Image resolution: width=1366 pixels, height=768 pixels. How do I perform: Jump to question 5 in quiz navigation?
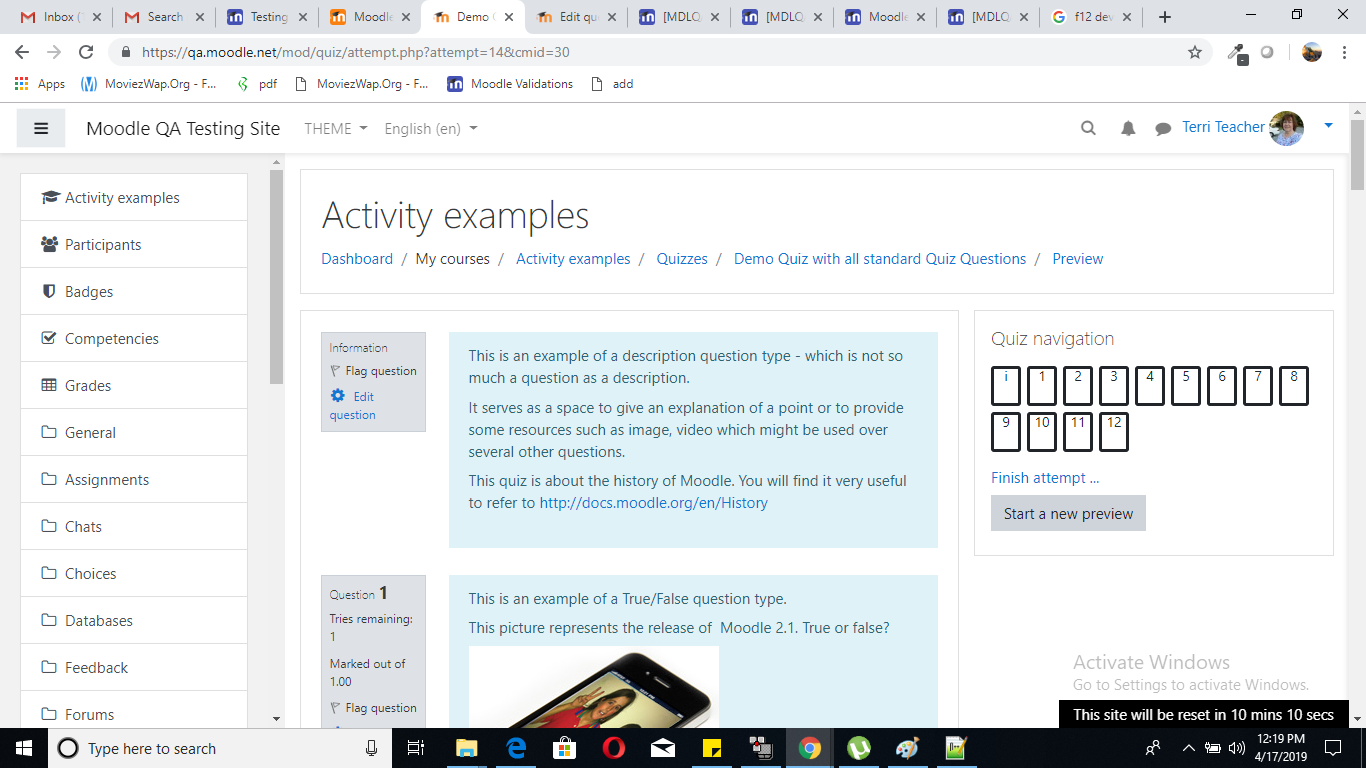[x=1186, y=386]
